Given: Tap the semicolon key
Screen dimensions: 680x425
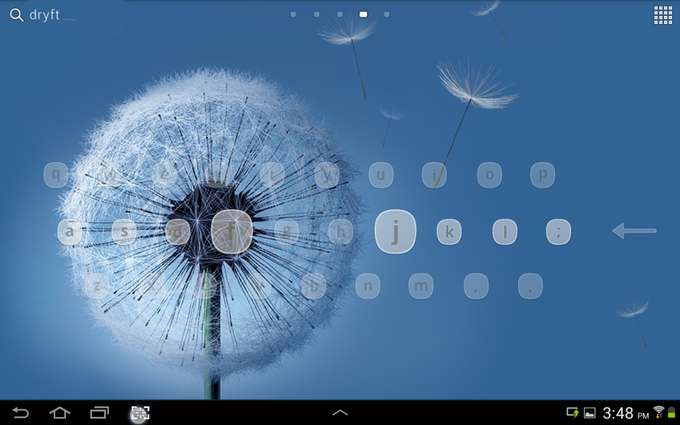Looking at the screenshot, I should click(558, 232).
